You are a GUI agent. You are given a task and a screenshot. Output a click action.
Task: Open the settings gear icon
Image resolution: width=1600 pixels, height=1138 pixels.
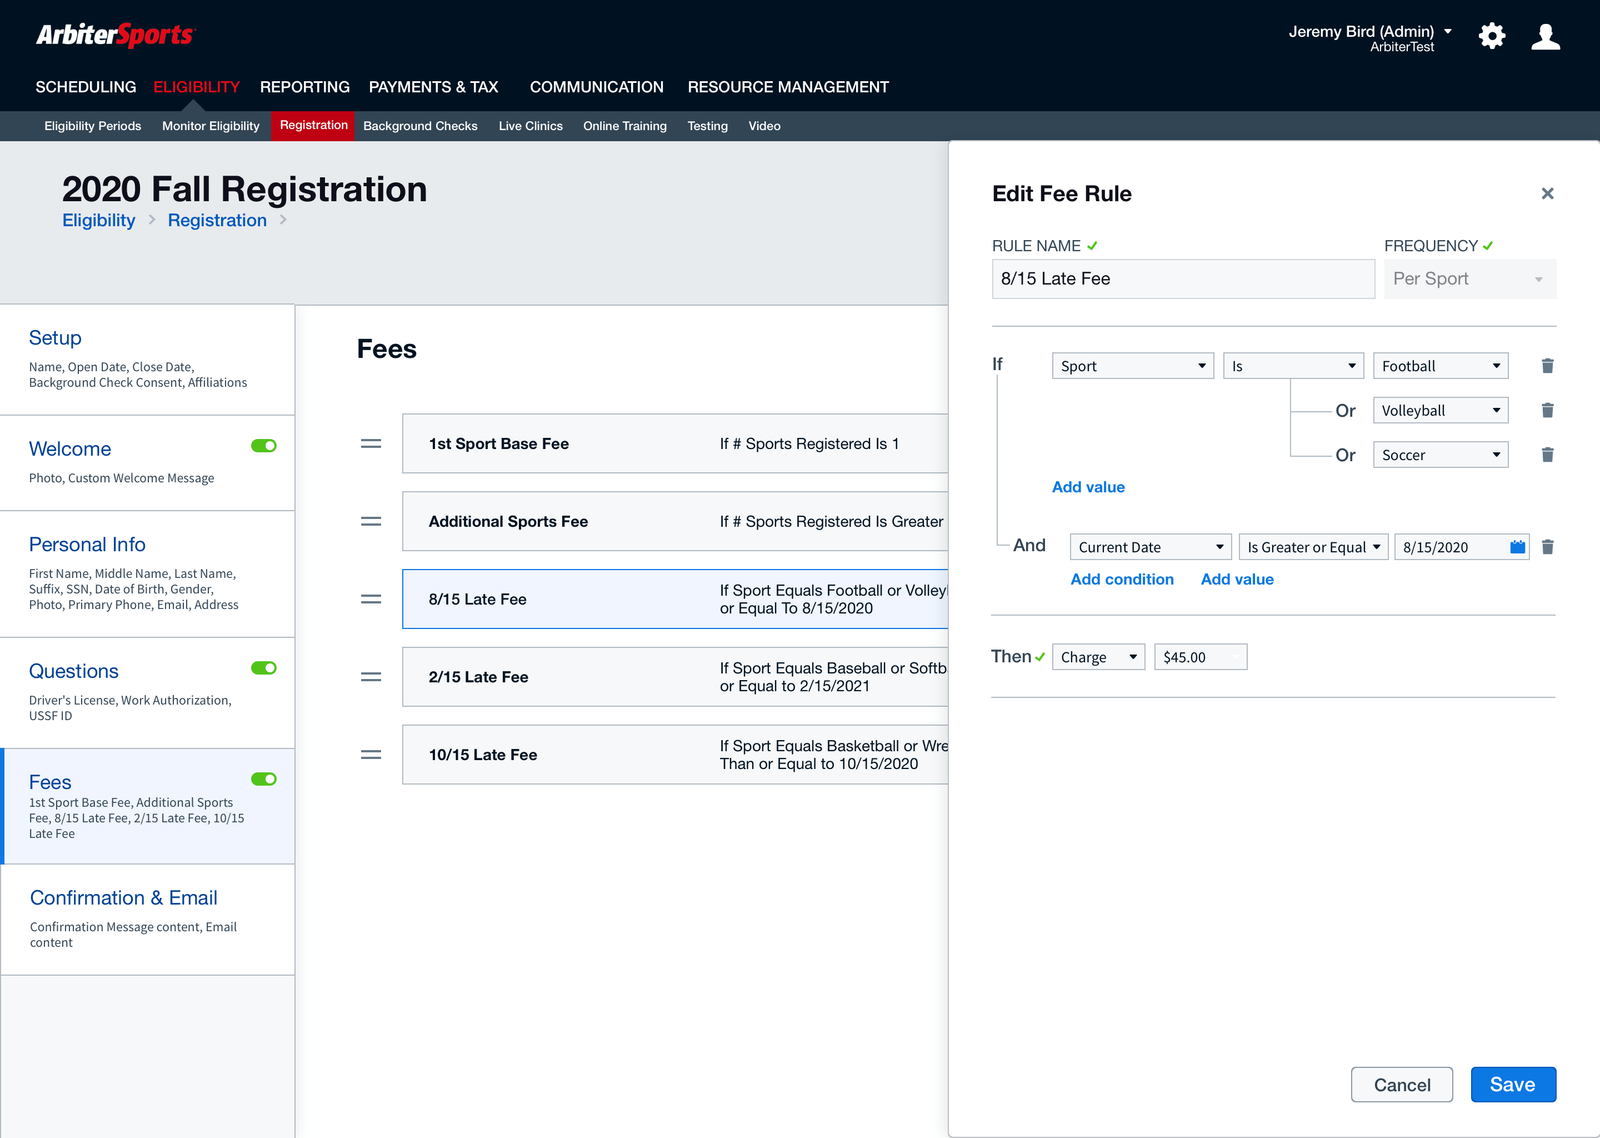tap(1492, 37)
